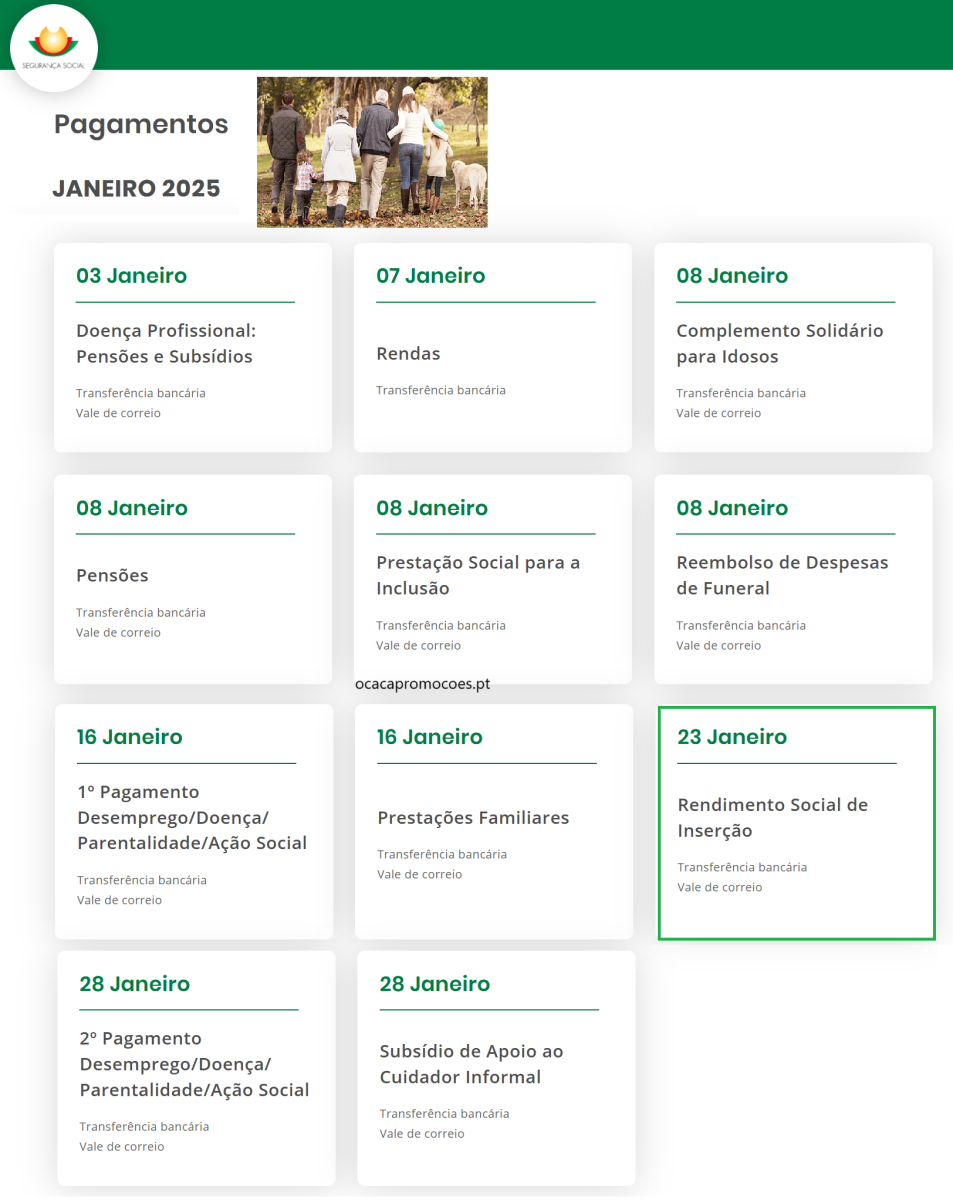Select the '03 Janeiro' date
Screen dimensions: 953x1200
click(x=131, y=275)
